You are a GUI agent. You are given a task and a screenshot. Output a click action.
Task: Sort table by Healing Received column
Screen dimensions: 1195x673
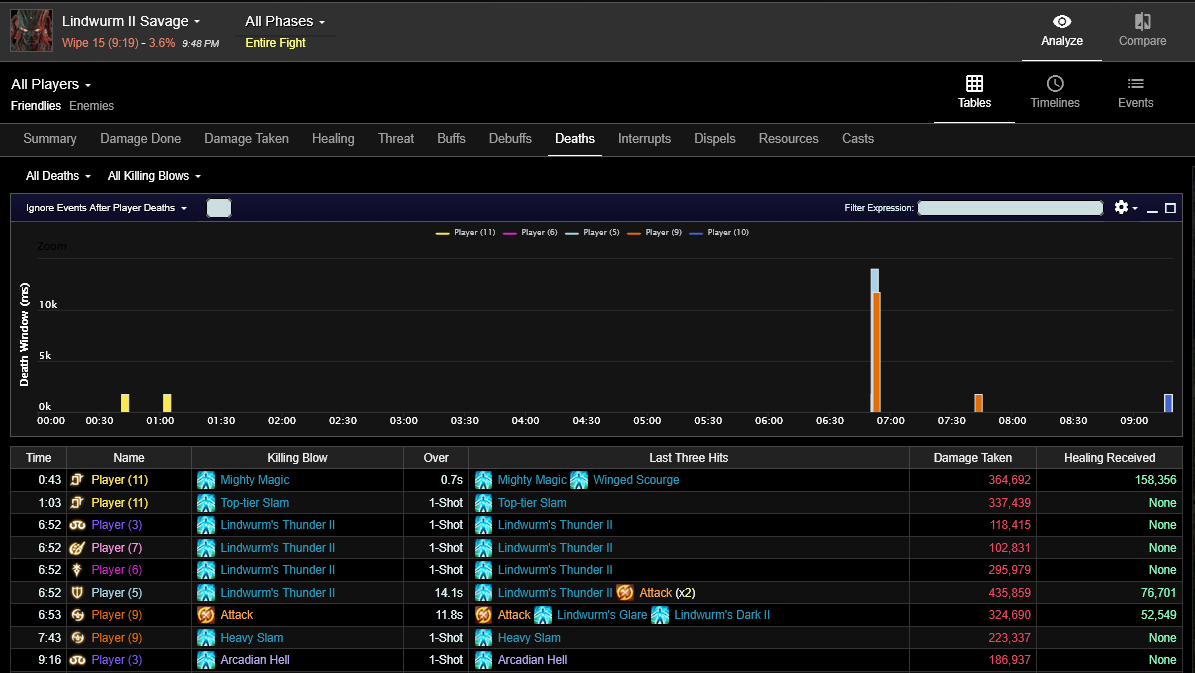[x=1109, y=458]
